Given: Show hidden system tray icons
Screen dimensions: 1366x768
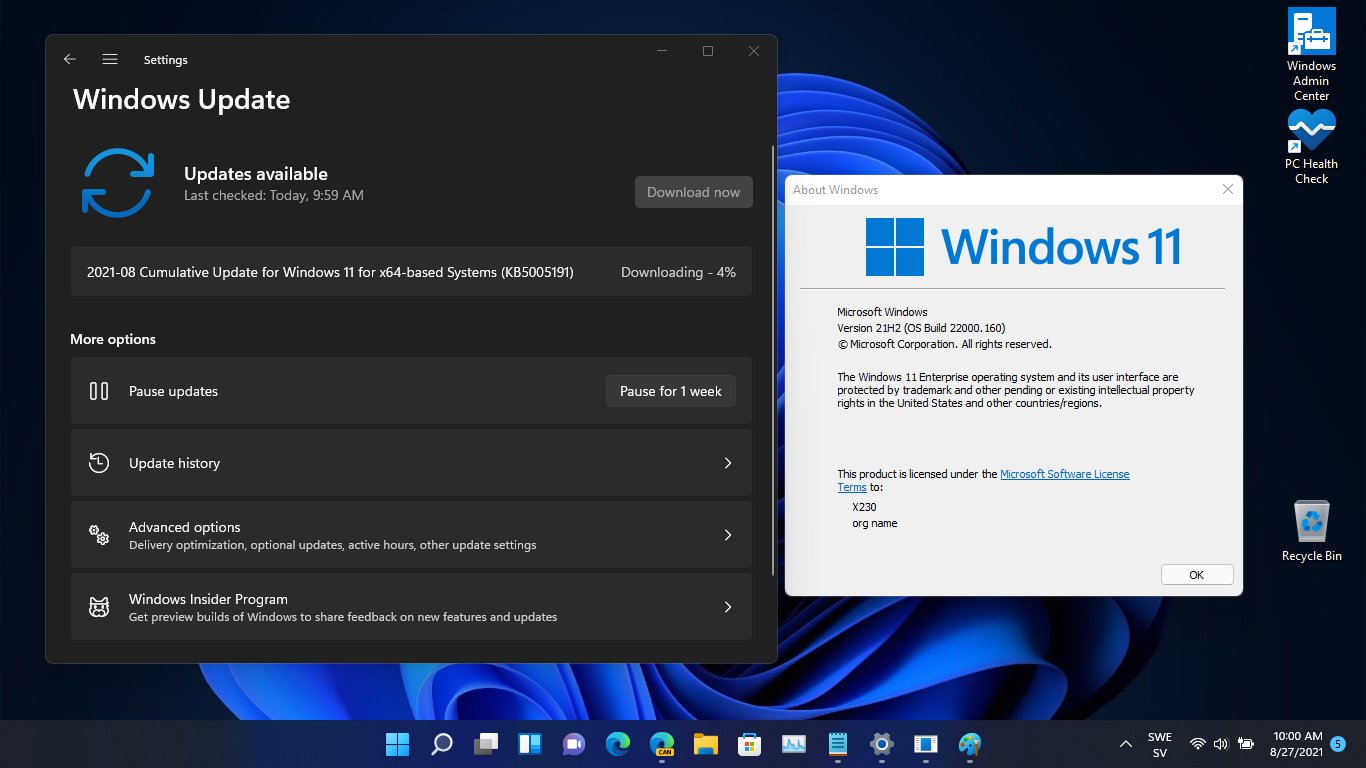Looking at the screenshot, I should pyautogui.click(x=1125, y=744).
